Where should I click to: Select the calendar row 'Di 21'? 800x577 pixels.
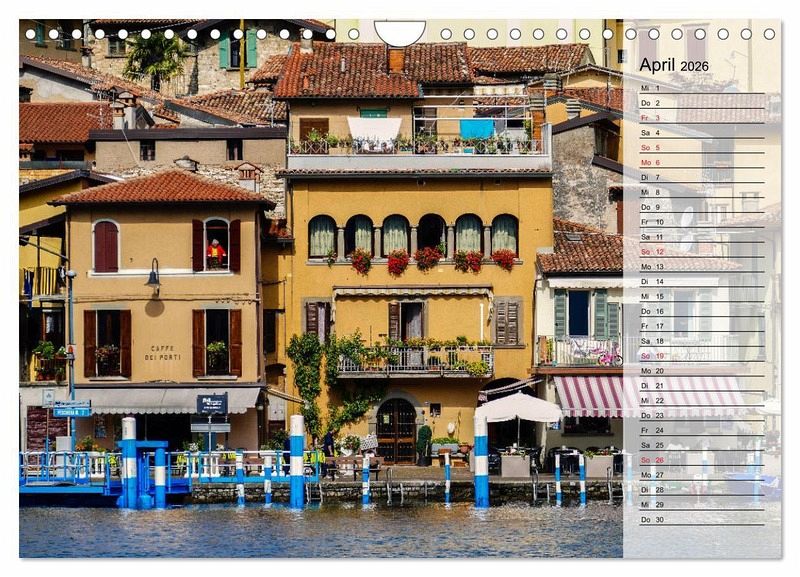[x=702, y=386]
